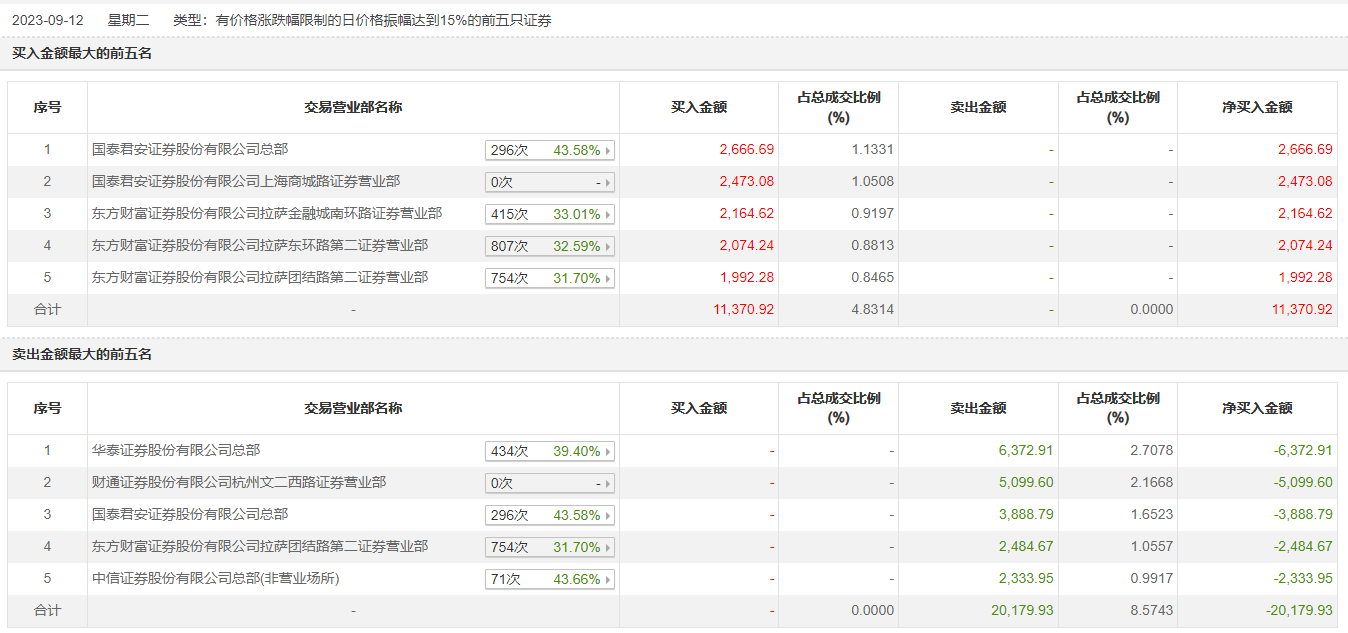Open 国泰君安证券上海商城路证券营业部 link
Viewport: 1348px width, 633px height.
click(246, 181)
